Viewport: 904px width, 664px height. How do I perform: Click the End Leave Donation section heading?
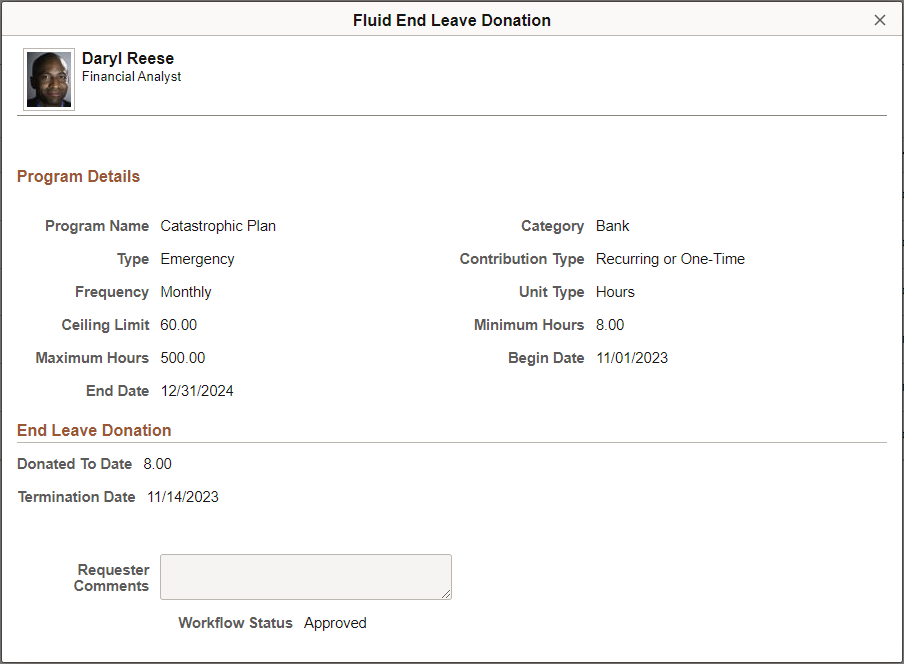[x=94, y=431]
